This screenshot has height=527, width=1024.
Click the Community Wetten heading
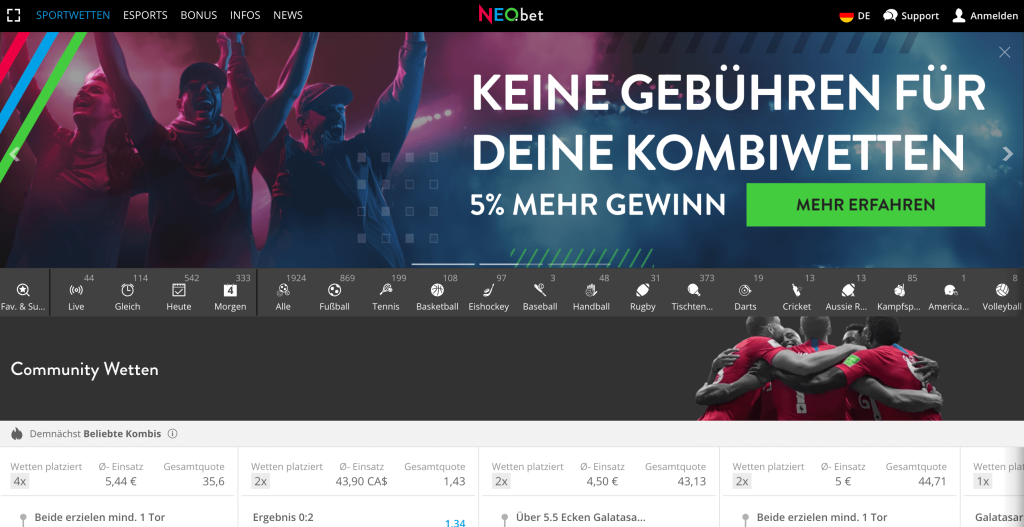tap(84, 369)
